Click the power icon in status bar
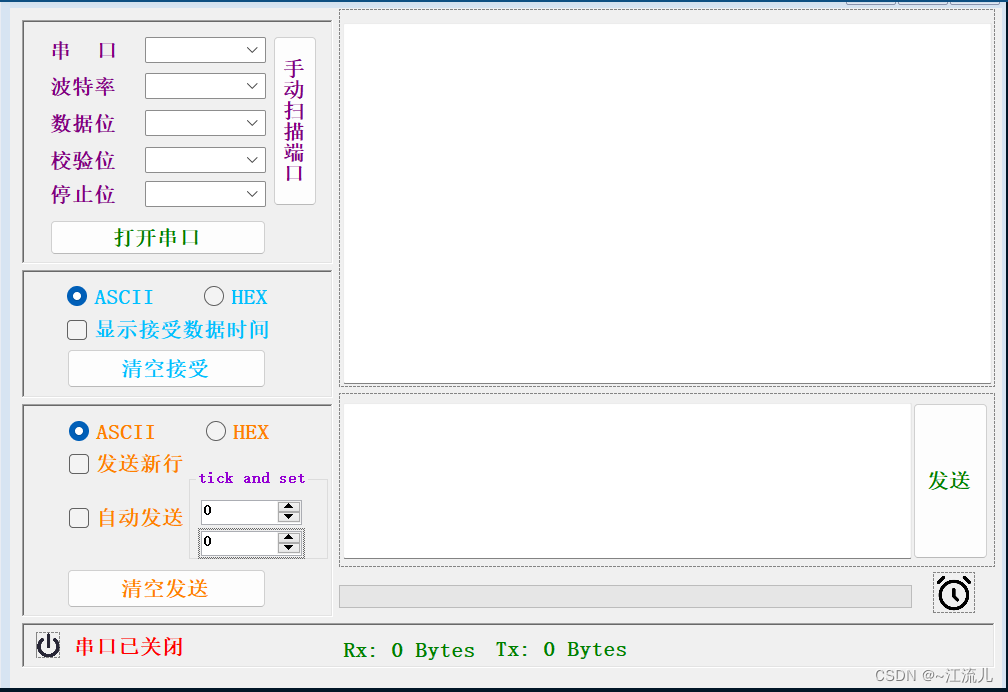This screenshot has width=1008, height=692. tap(48, 645)
